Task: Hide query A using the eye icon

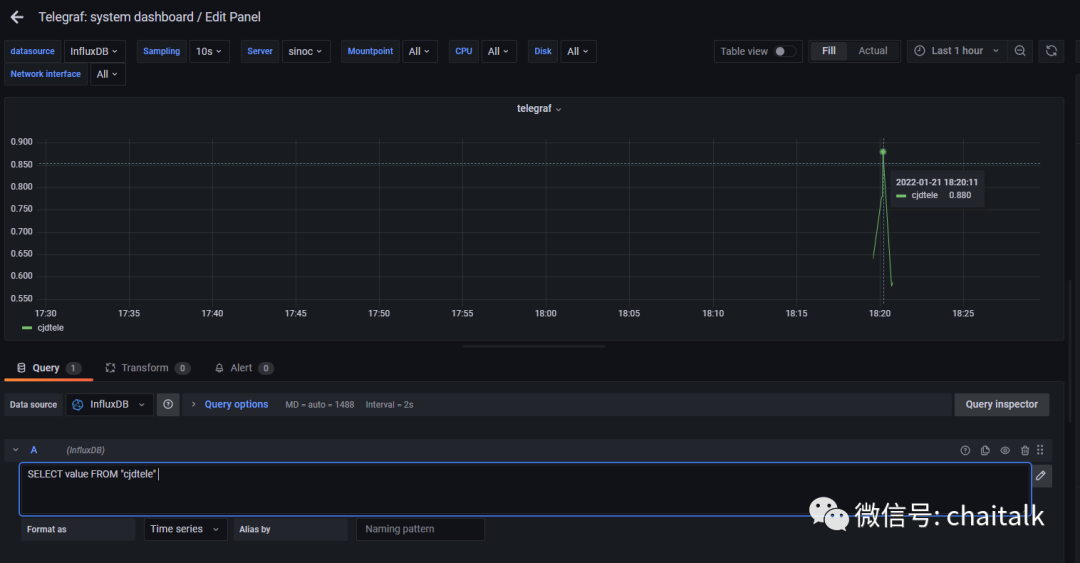Action: point(1005,450)
